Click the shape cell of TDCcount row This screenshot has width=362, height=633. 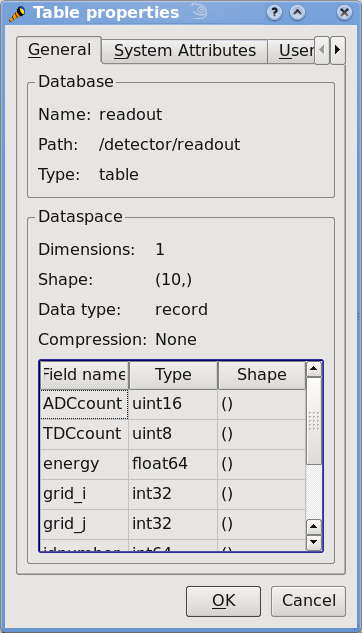point(262,434)
